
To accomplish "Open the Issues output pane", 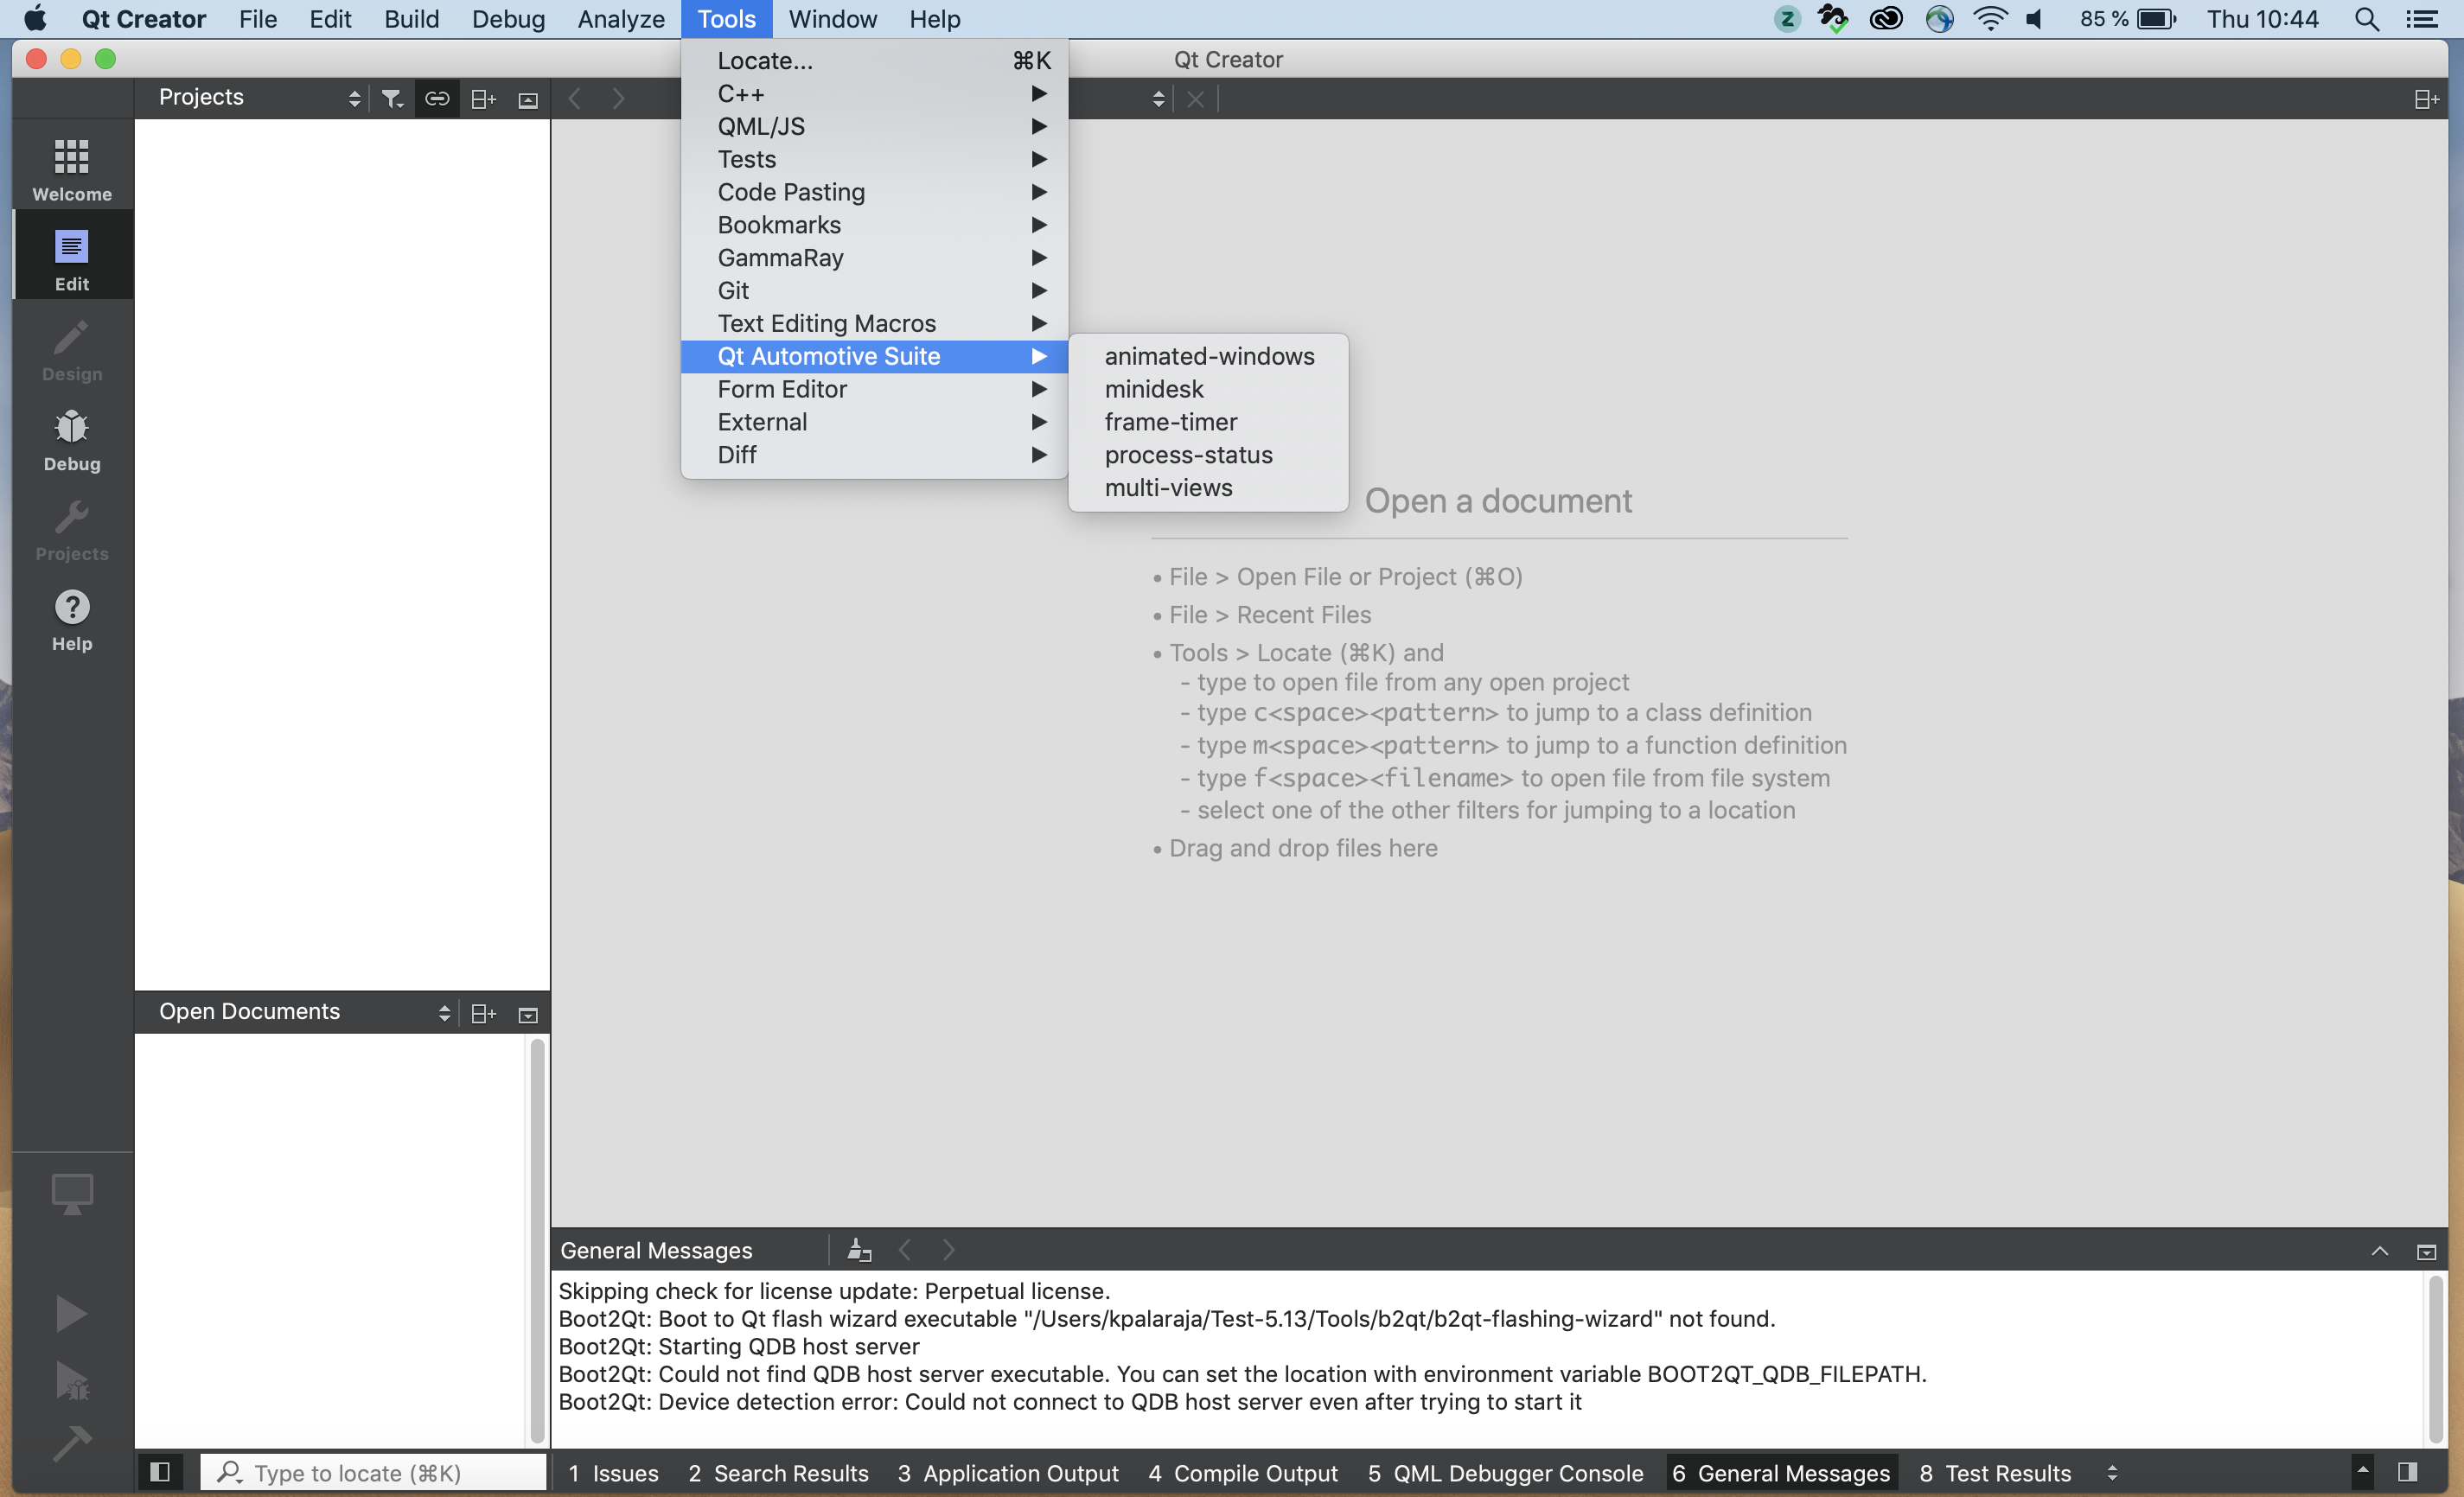I will (613, 1472).
